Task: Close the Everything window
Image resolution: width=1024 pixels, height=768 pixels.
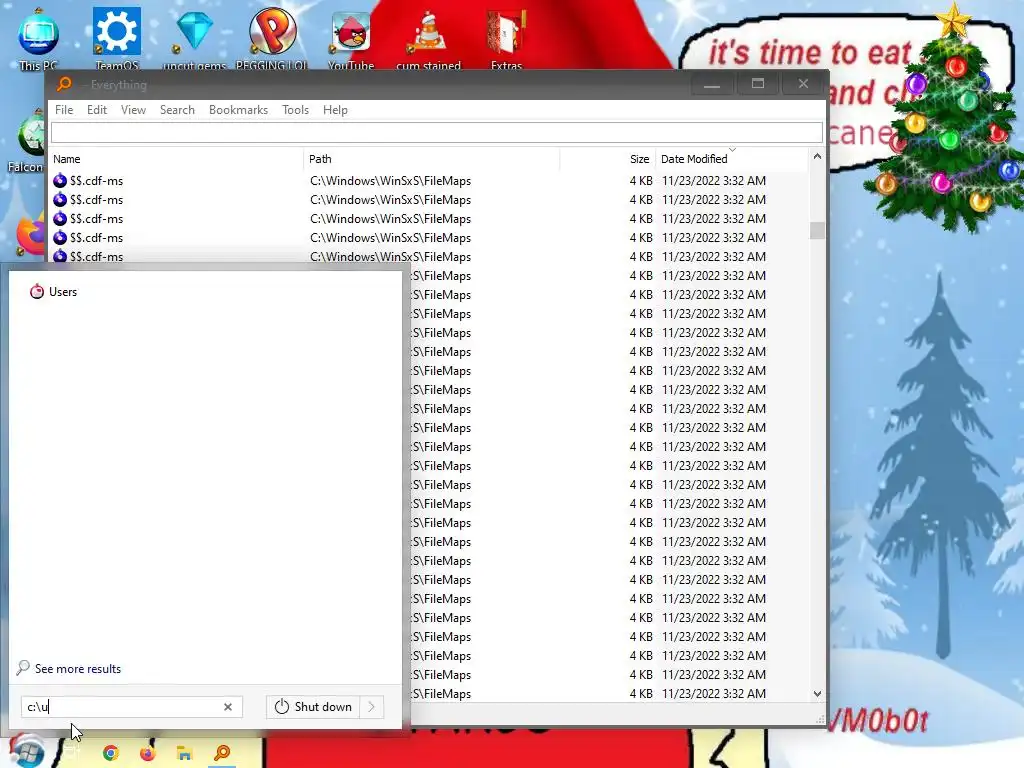Action: pos(803,84)
